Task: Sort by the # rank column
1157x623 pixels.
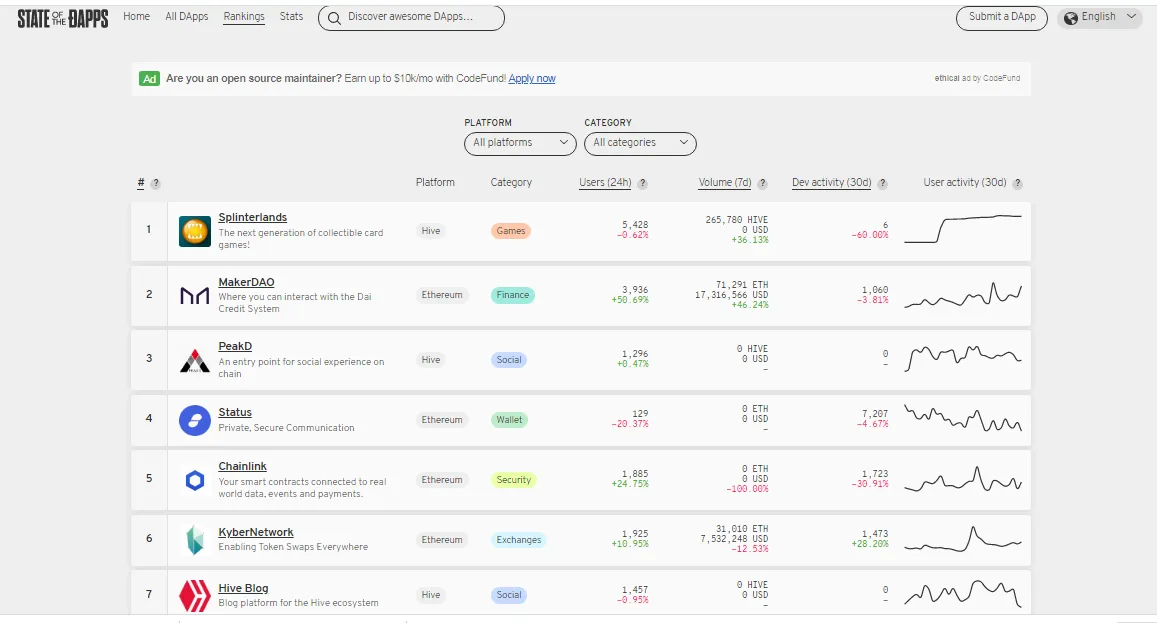Action: tap(141, 182)
